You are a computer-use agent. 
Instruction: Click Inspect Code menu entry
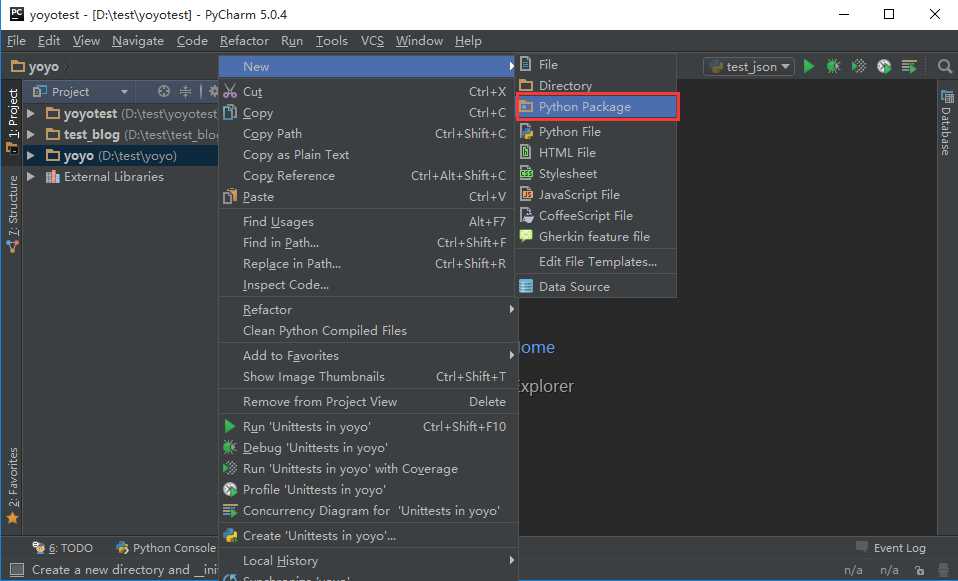click(x=368, y=285)
